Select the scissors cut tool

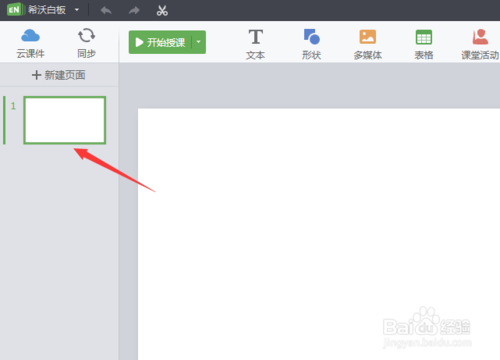pyautogui.click(x=162, y=11)
